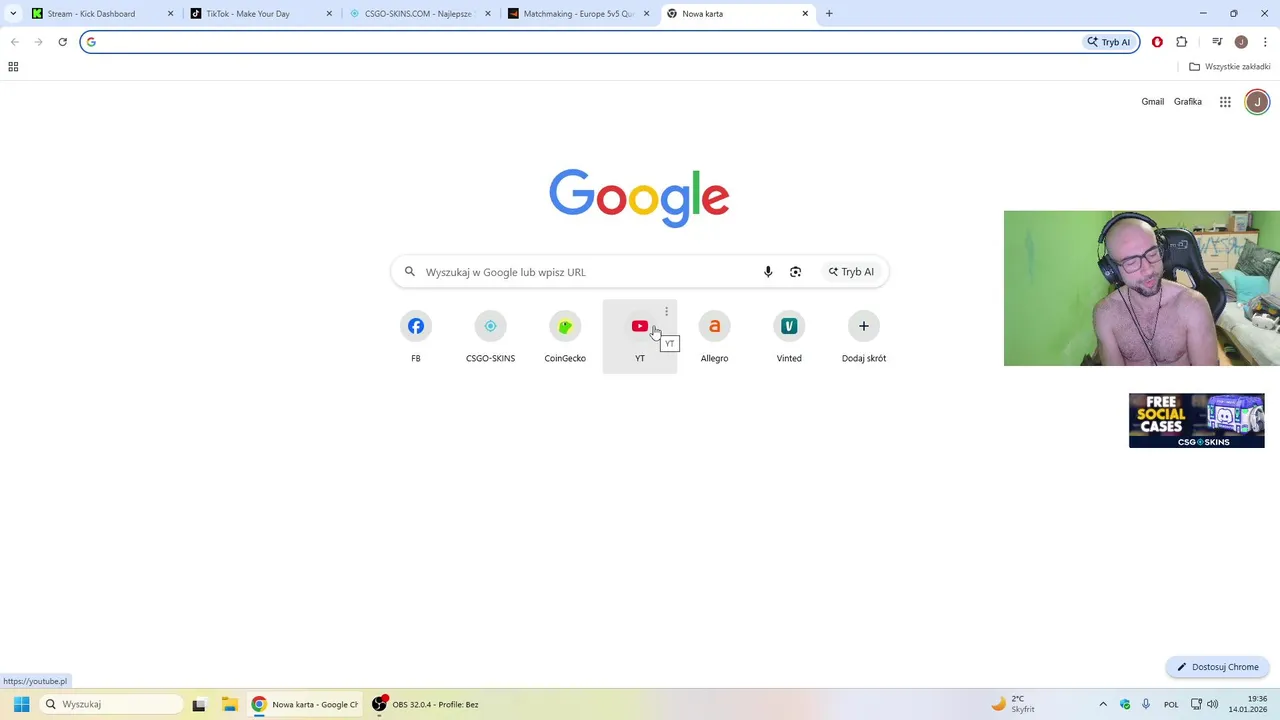
Task: Switch to the Stream - Kick Dashboard tab
Action: pyautogui.click(x=102, y=14)
